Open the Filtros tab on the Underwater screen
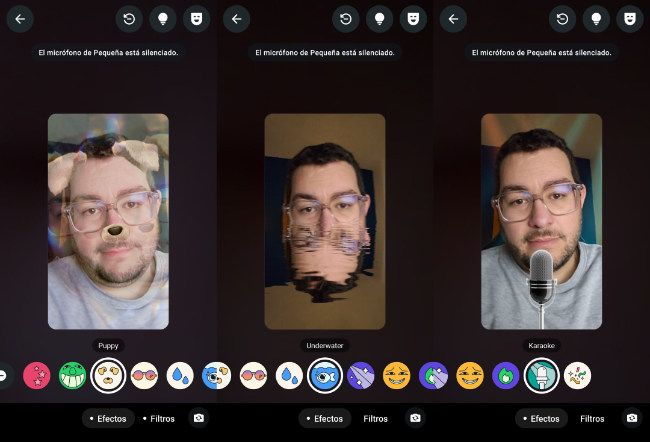650x442 pixels. (x=376, y=419)
